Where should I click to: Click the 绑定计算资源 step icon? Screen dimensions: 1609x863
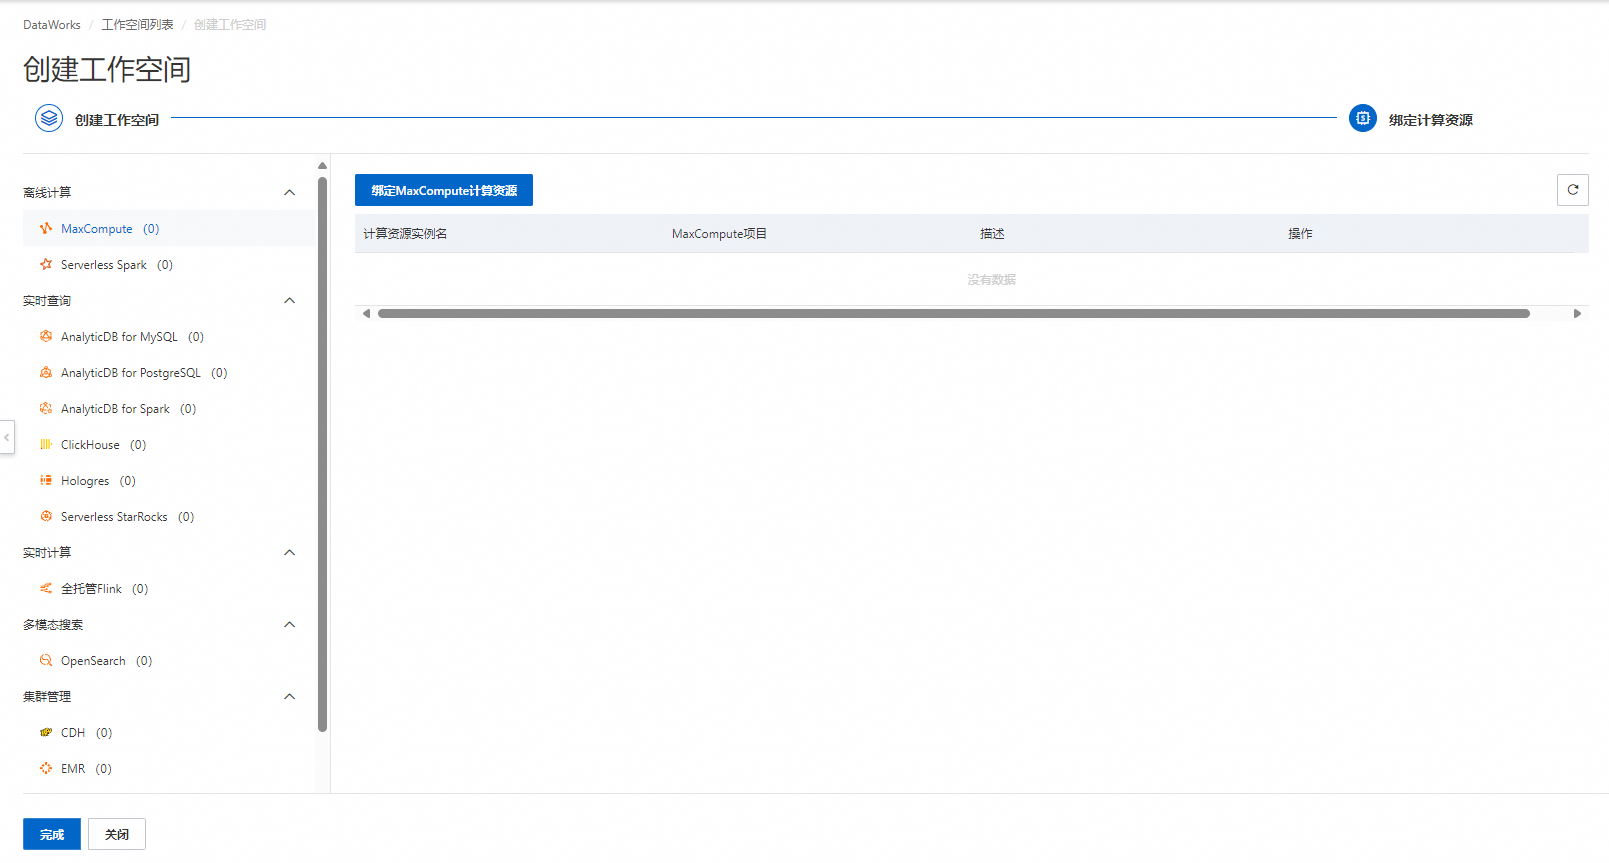[1363, 118]
